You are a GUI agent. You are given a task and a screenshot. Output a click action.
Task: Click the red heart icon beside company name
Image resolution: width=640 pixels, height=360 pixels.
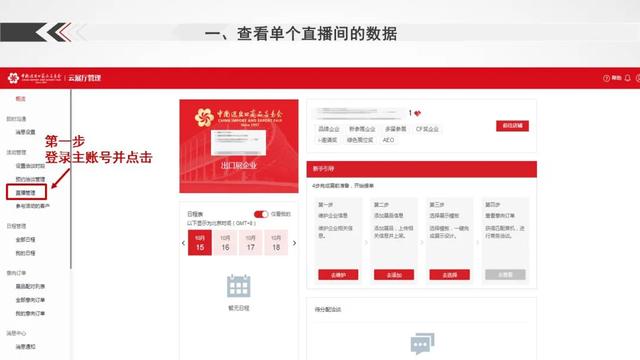point(418,113)
